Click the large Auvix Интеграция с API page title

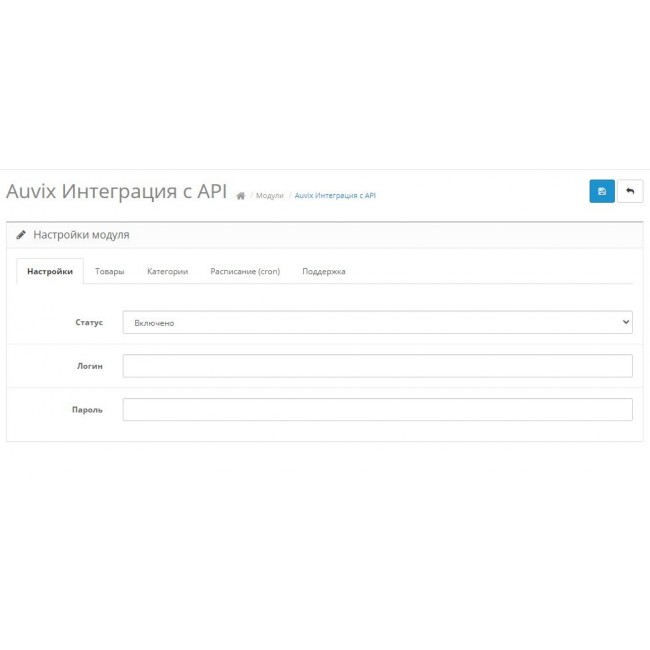point(116,191)
